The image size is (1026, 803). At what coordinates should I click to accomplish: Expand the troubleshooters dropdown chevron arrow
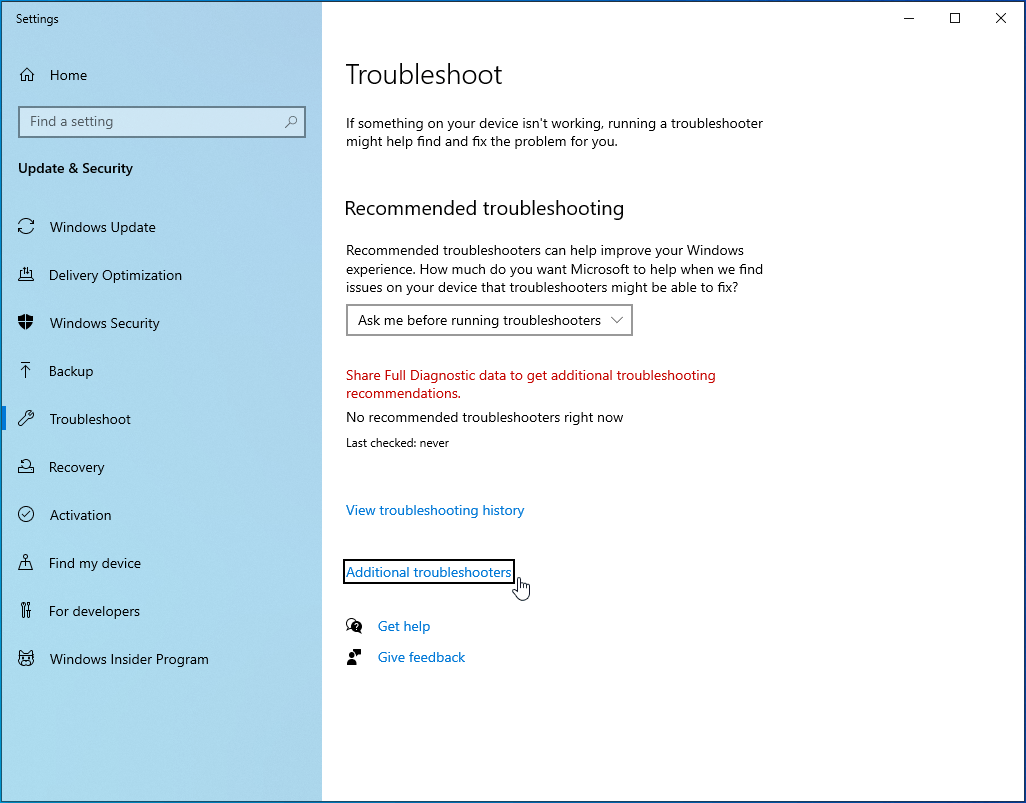617,320
